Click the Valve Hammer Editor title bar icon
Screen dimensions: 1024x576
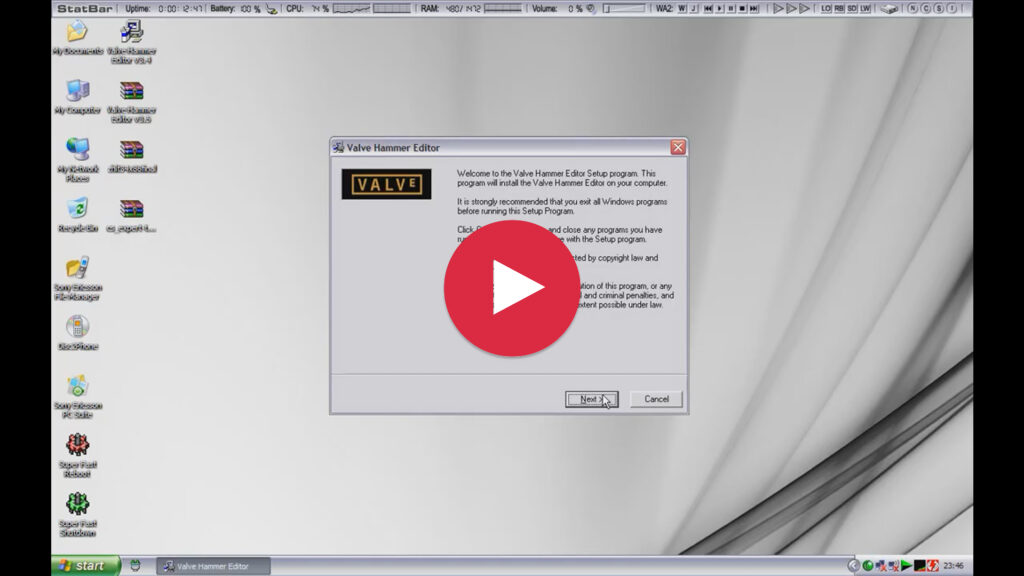pos(338,148)
